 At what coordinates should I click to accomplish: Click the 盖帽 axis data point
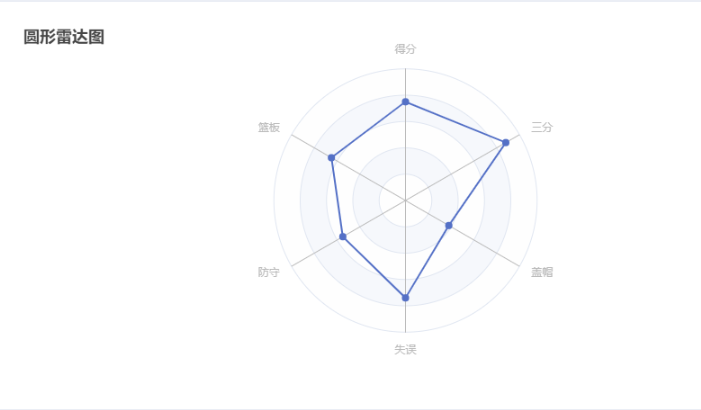tap(449, 225)
